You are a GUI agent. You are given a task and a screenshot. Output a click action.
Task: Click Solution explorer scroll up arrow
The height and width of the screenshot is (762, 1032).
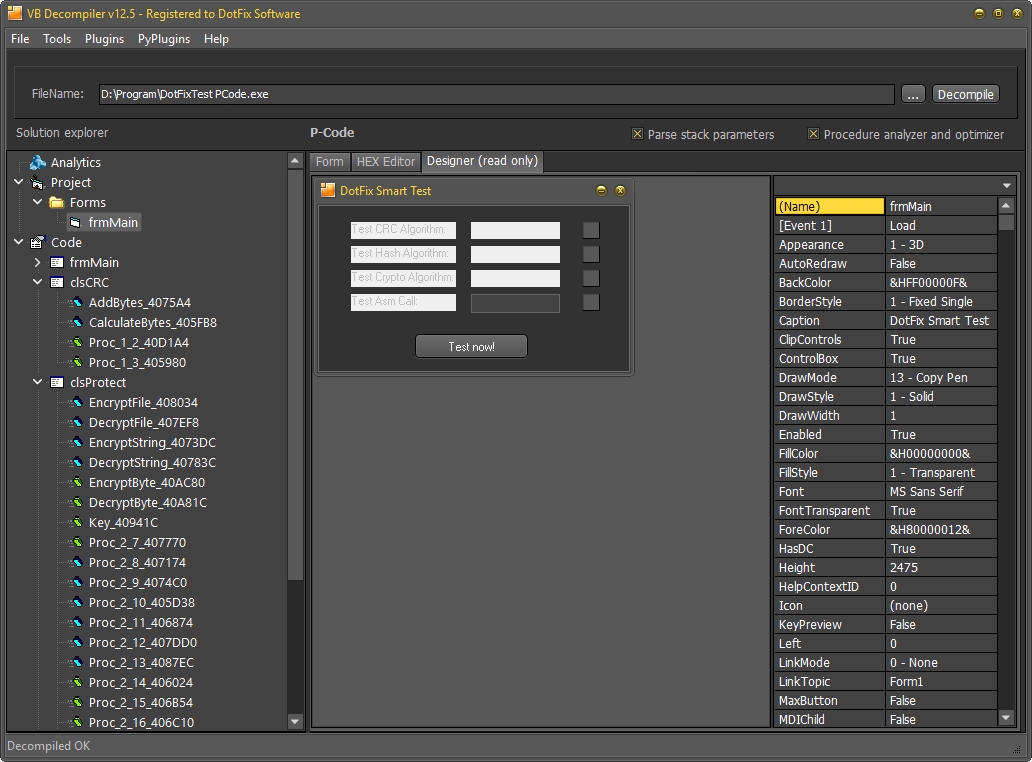pos(295,161)
